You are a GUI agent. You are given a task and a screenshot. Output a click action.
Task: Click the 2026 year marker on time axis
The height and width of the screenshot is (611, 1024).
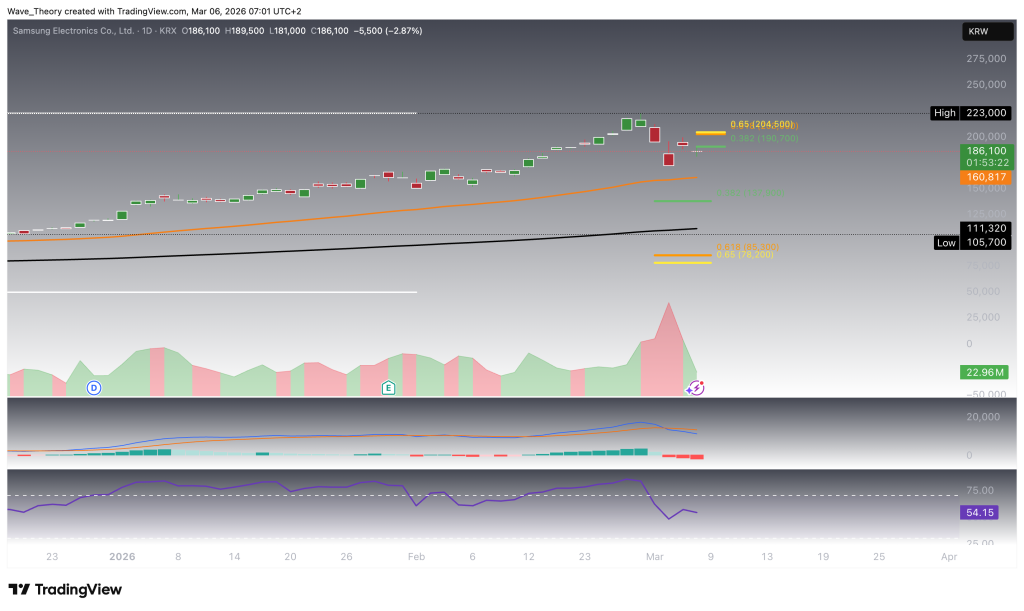(122, 556)
